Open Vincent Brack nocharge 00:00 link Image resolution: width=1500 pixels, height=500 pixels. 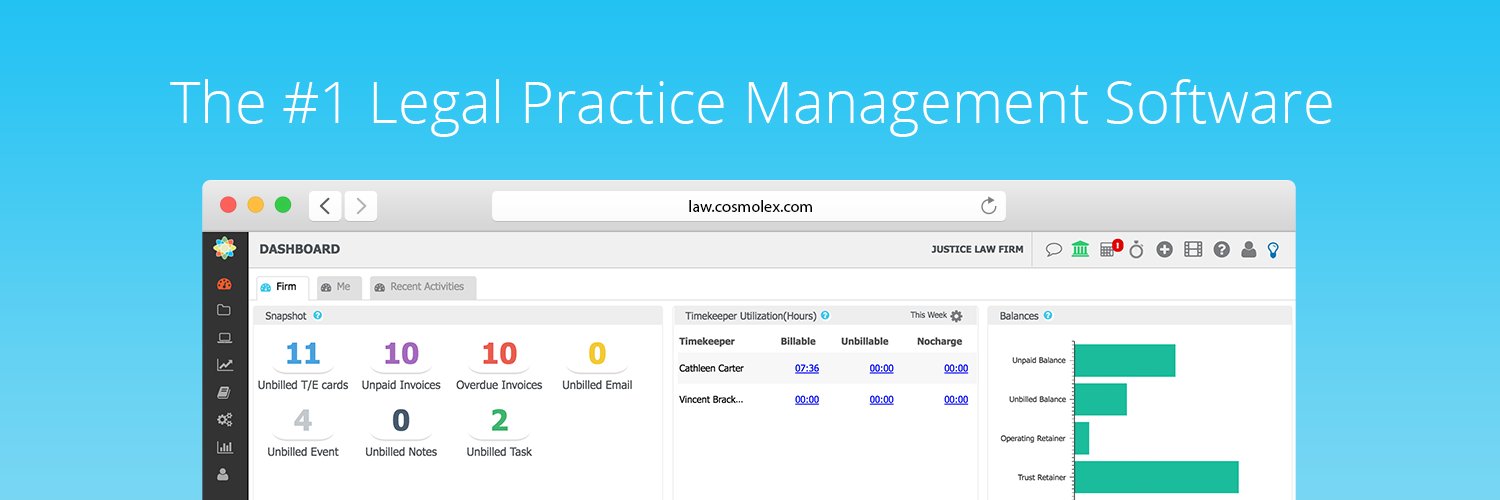point(956,399)
